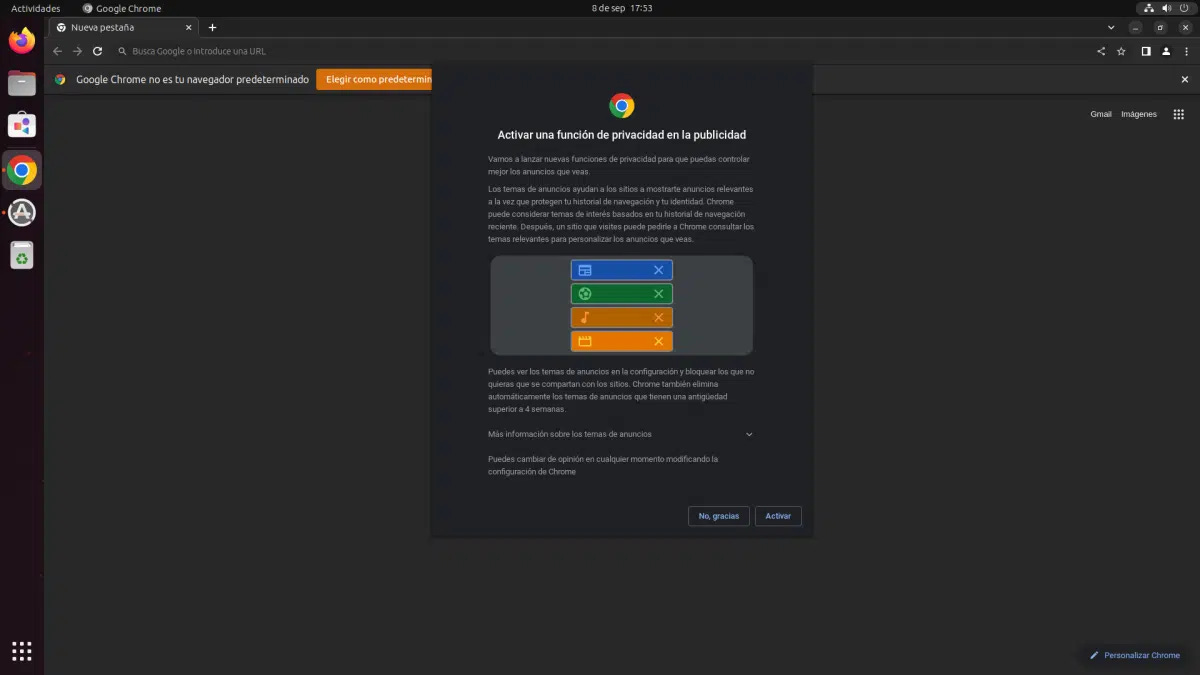Image resolution: width=1200 pixels, height=675 pixels.
Task: Go back with the browser back arrow
Action: point(57,51)
